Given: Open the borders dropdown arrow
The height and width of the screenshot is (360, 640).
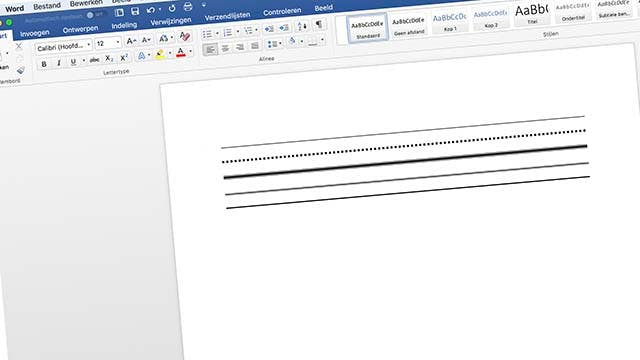Looking at the screenshot, I should point(322,40).
